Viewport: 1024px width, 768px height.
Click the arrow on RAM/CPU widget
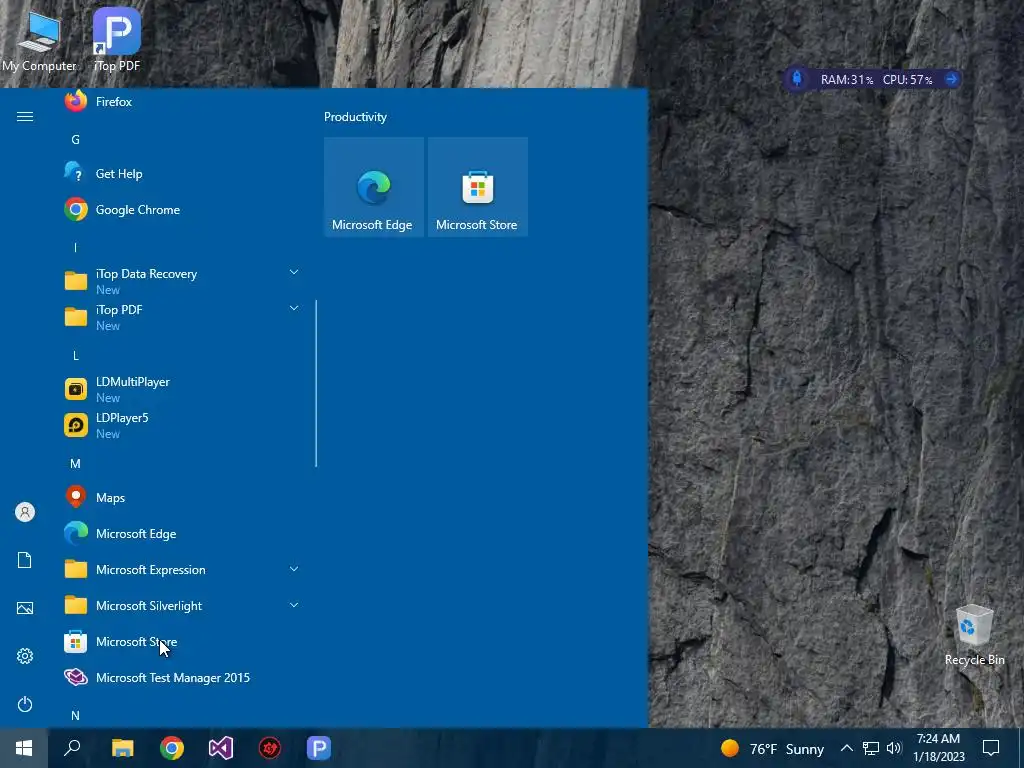click(x=951, y=79)
